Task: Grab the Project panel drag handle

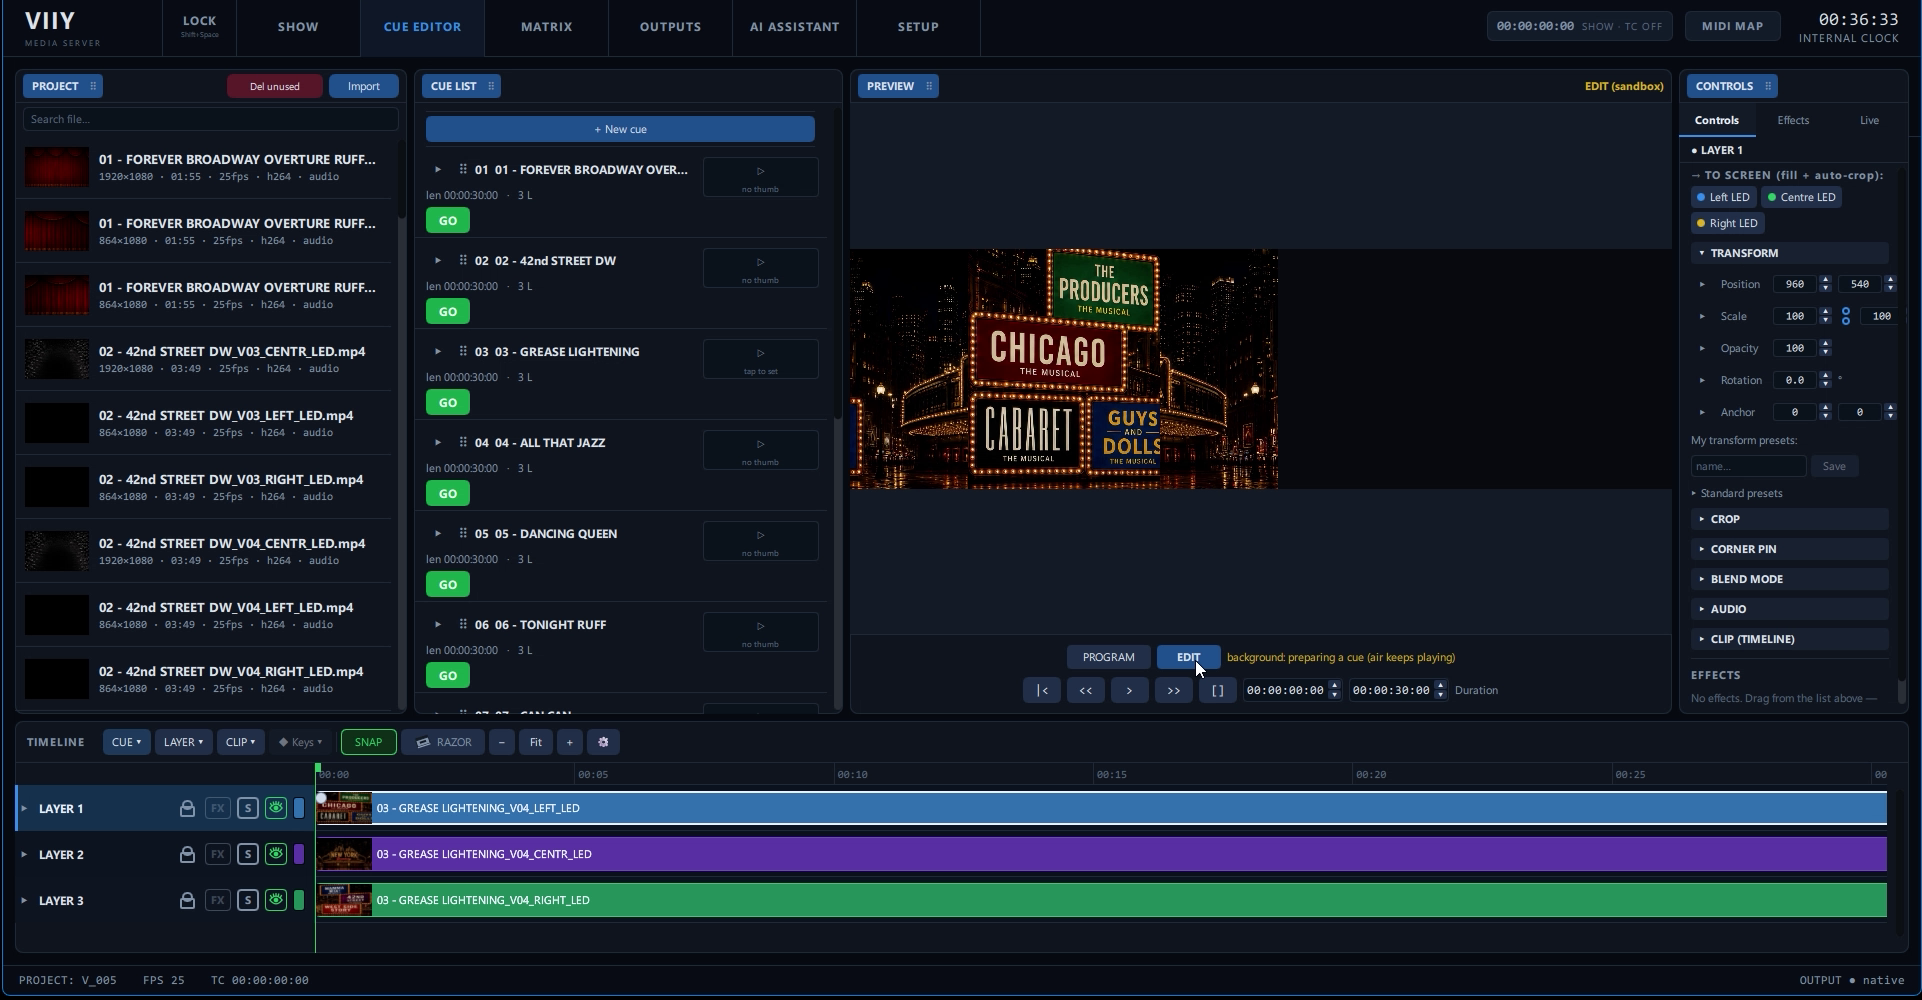Action: tap(93, 86)
